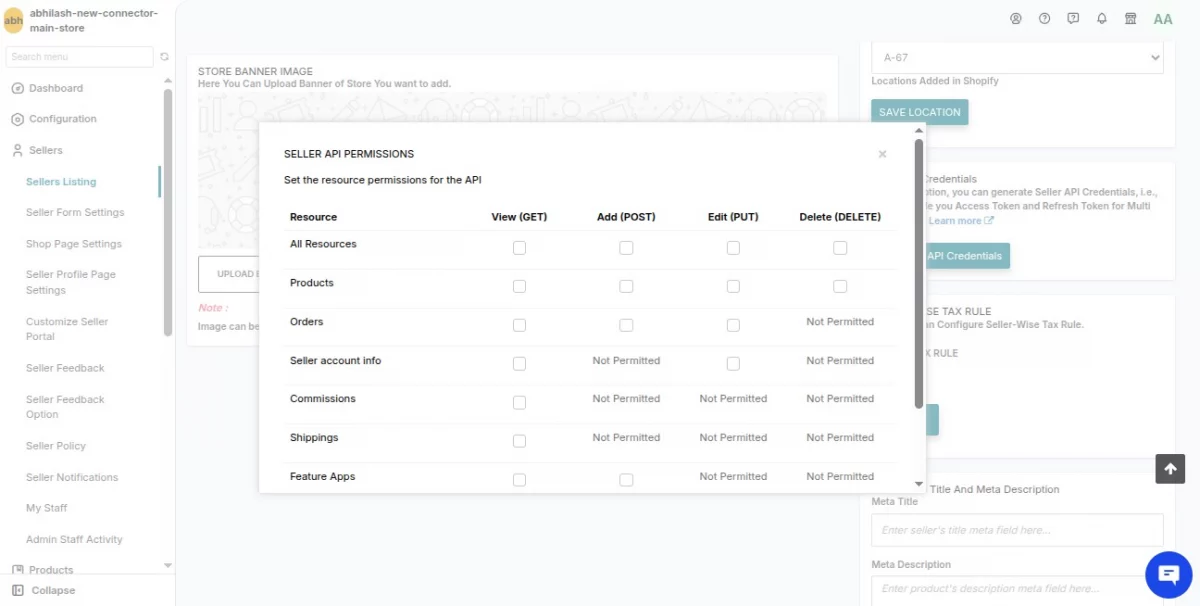
Task: Open the A-67 location dropdown
Action: click(x=1017, y=58)
